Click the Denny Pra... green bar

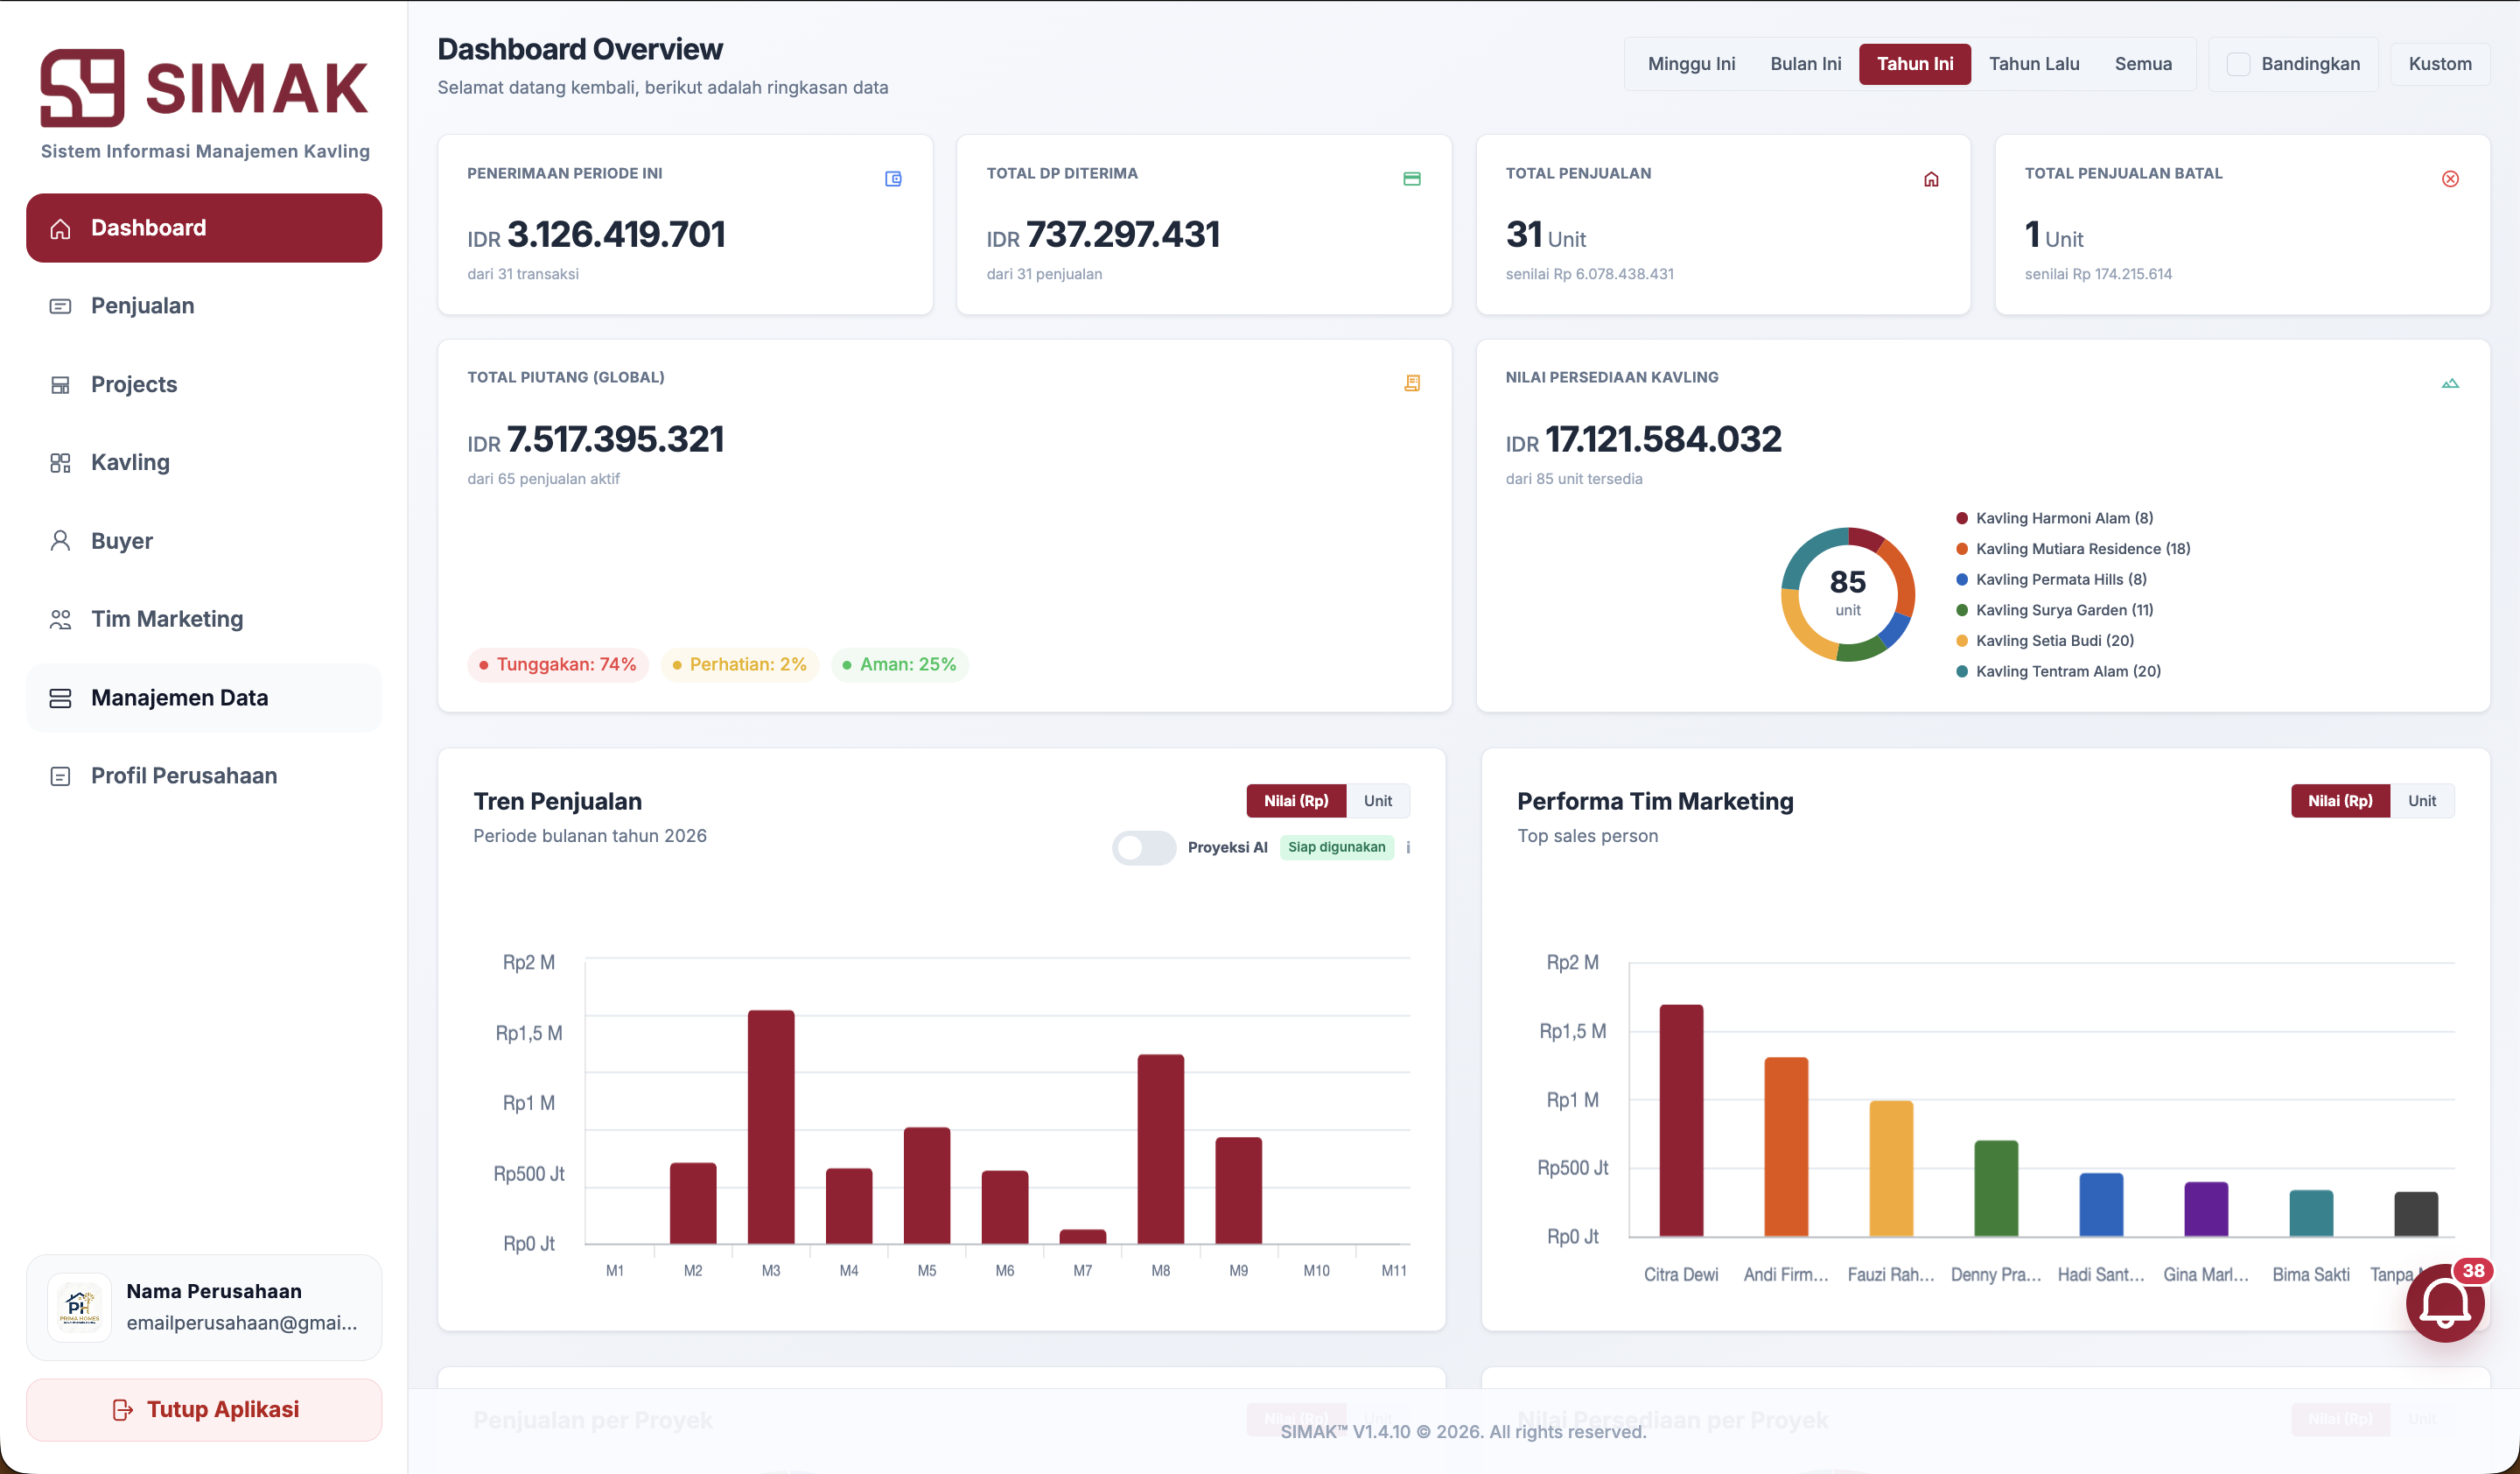[1996, 1189]
